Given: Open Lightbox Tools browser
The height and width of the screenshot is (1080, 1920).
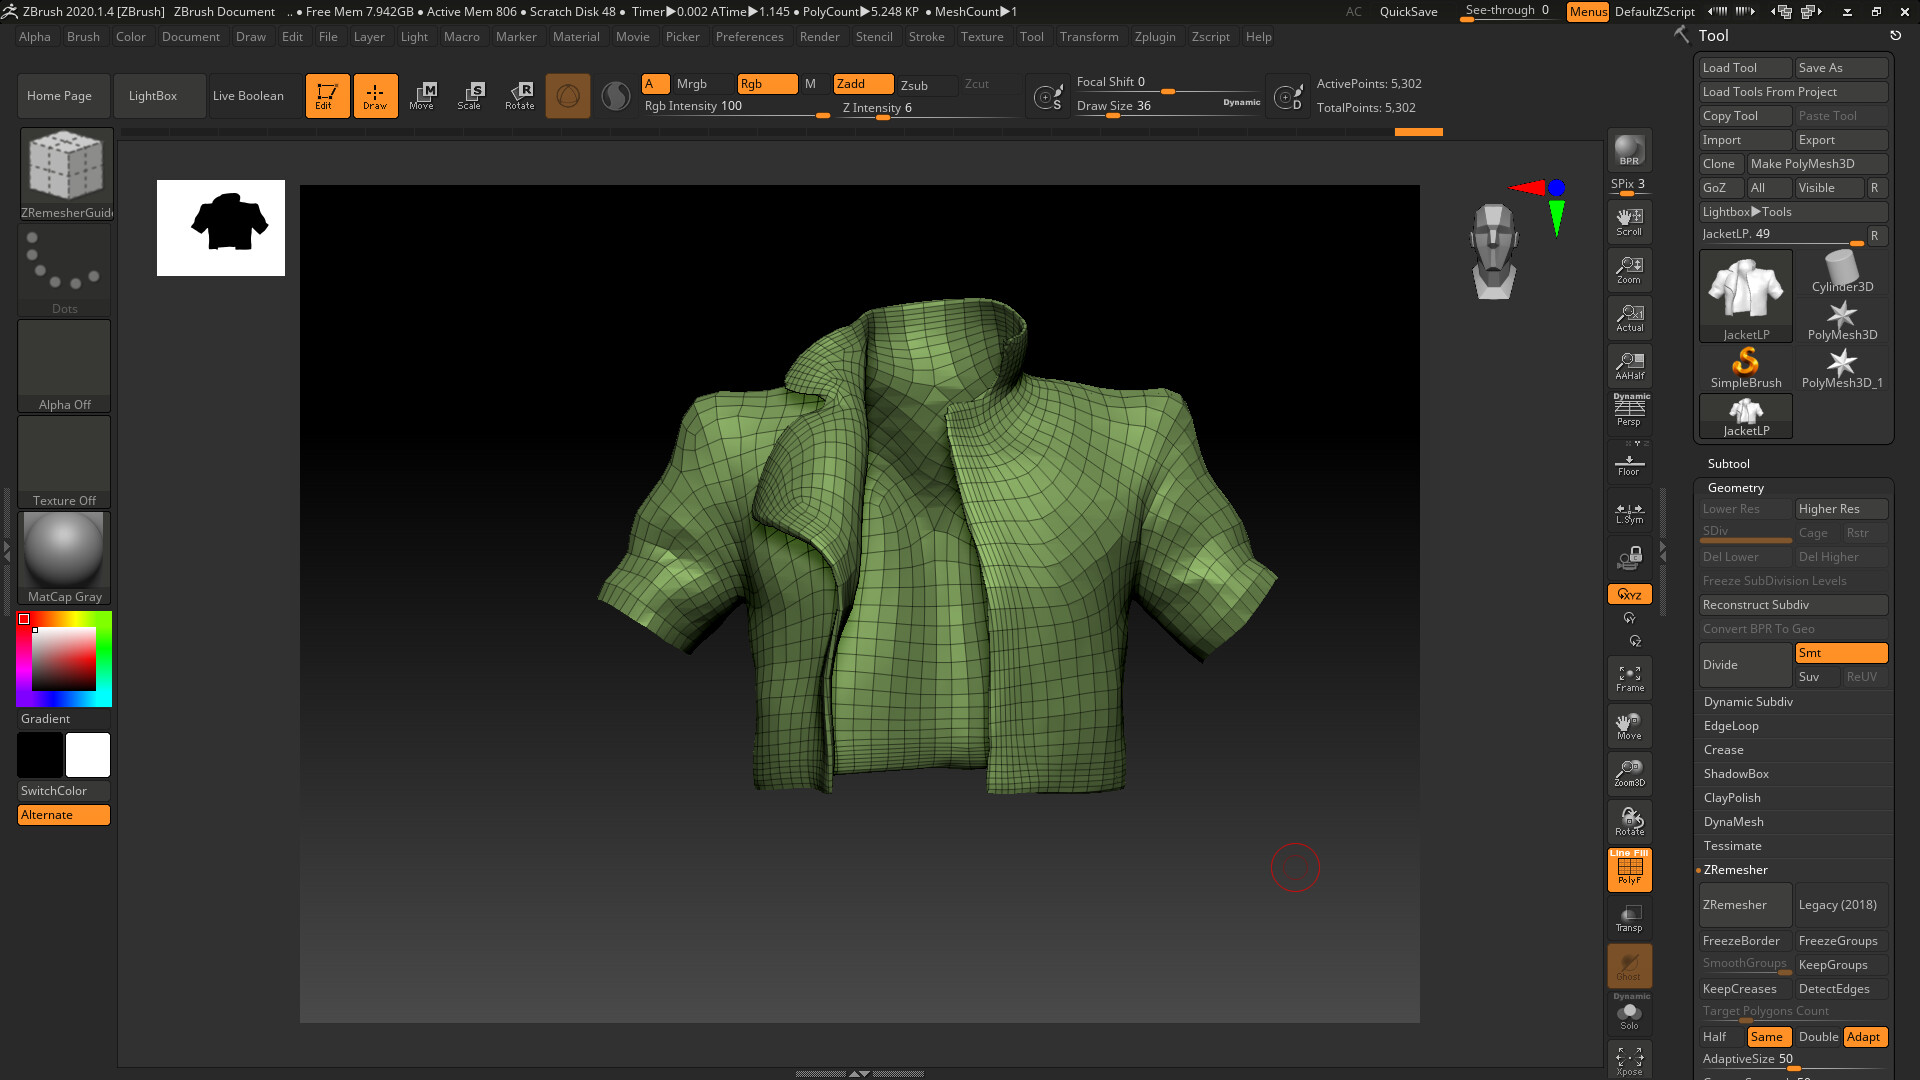Looking at the screenshot, I should click(x=1793, y=212).
